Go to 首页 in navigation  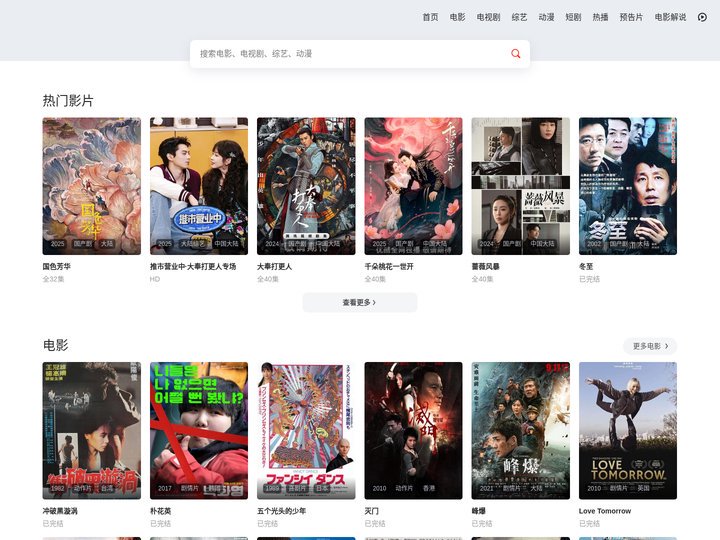[430, 17]
